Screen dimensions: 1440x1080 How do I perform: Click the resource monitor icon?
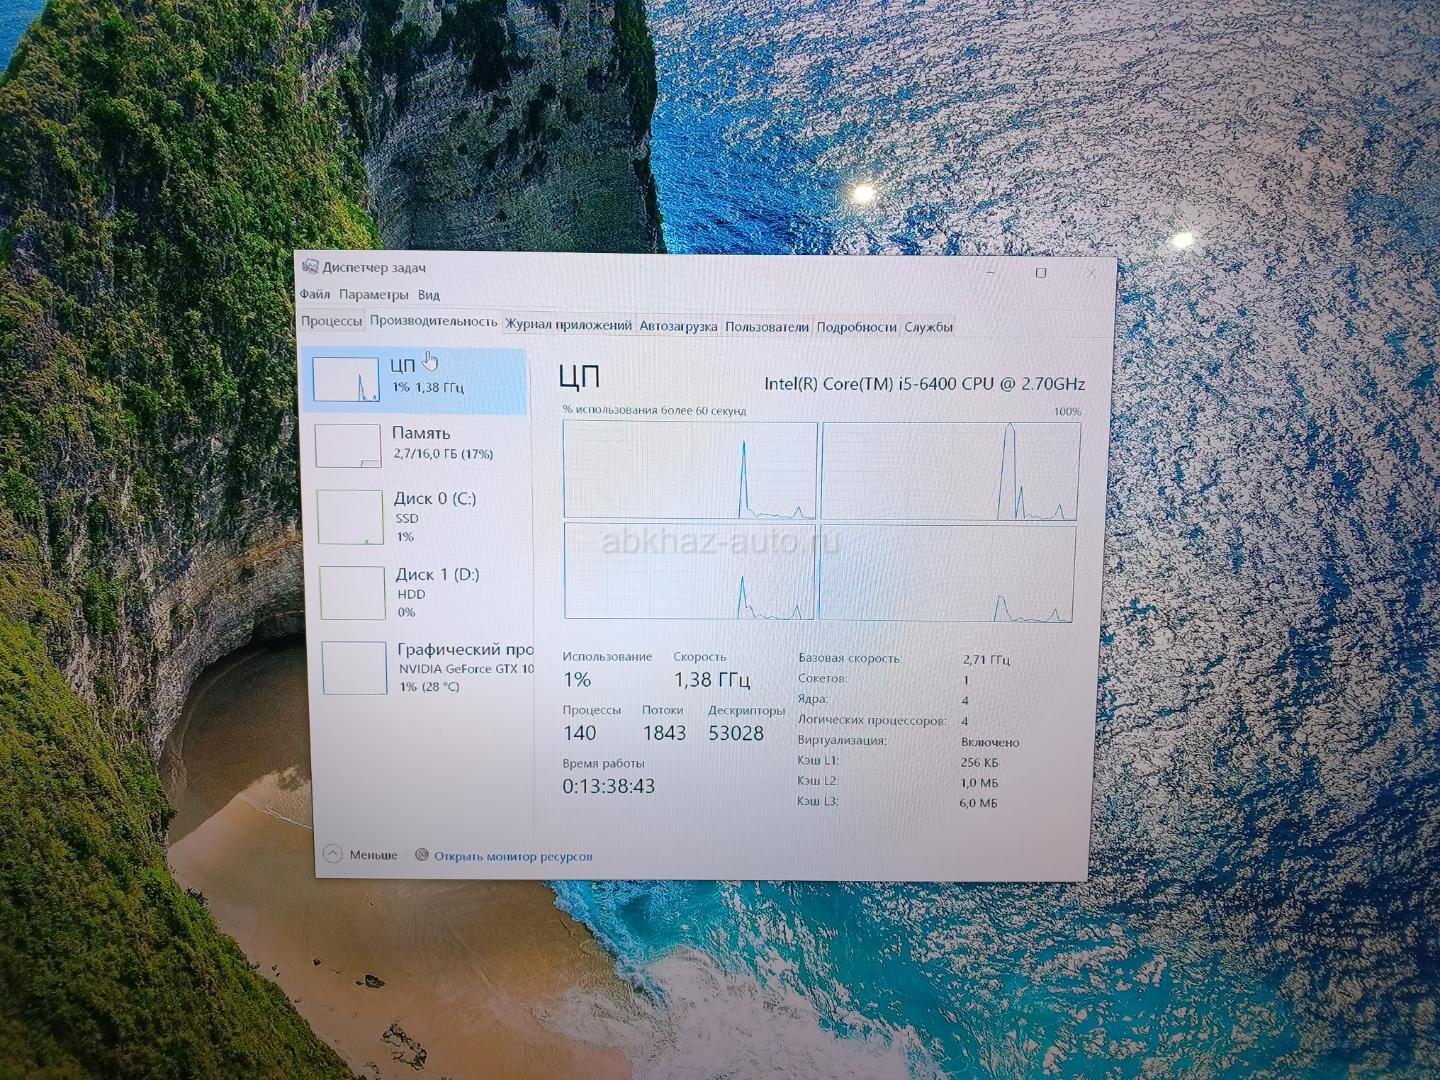422,855
